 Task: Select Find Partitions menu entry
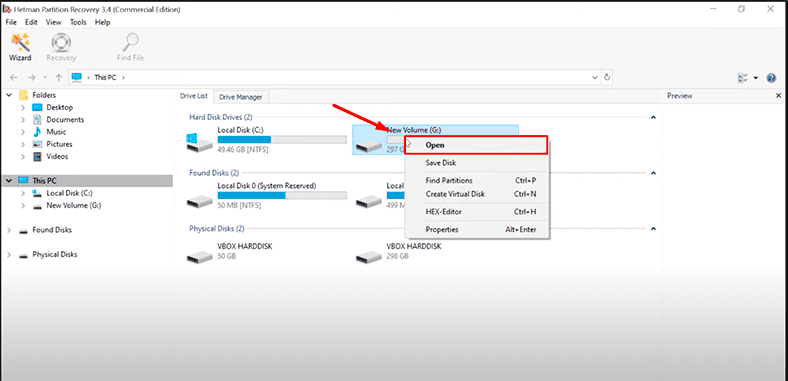tap(476, 180)
